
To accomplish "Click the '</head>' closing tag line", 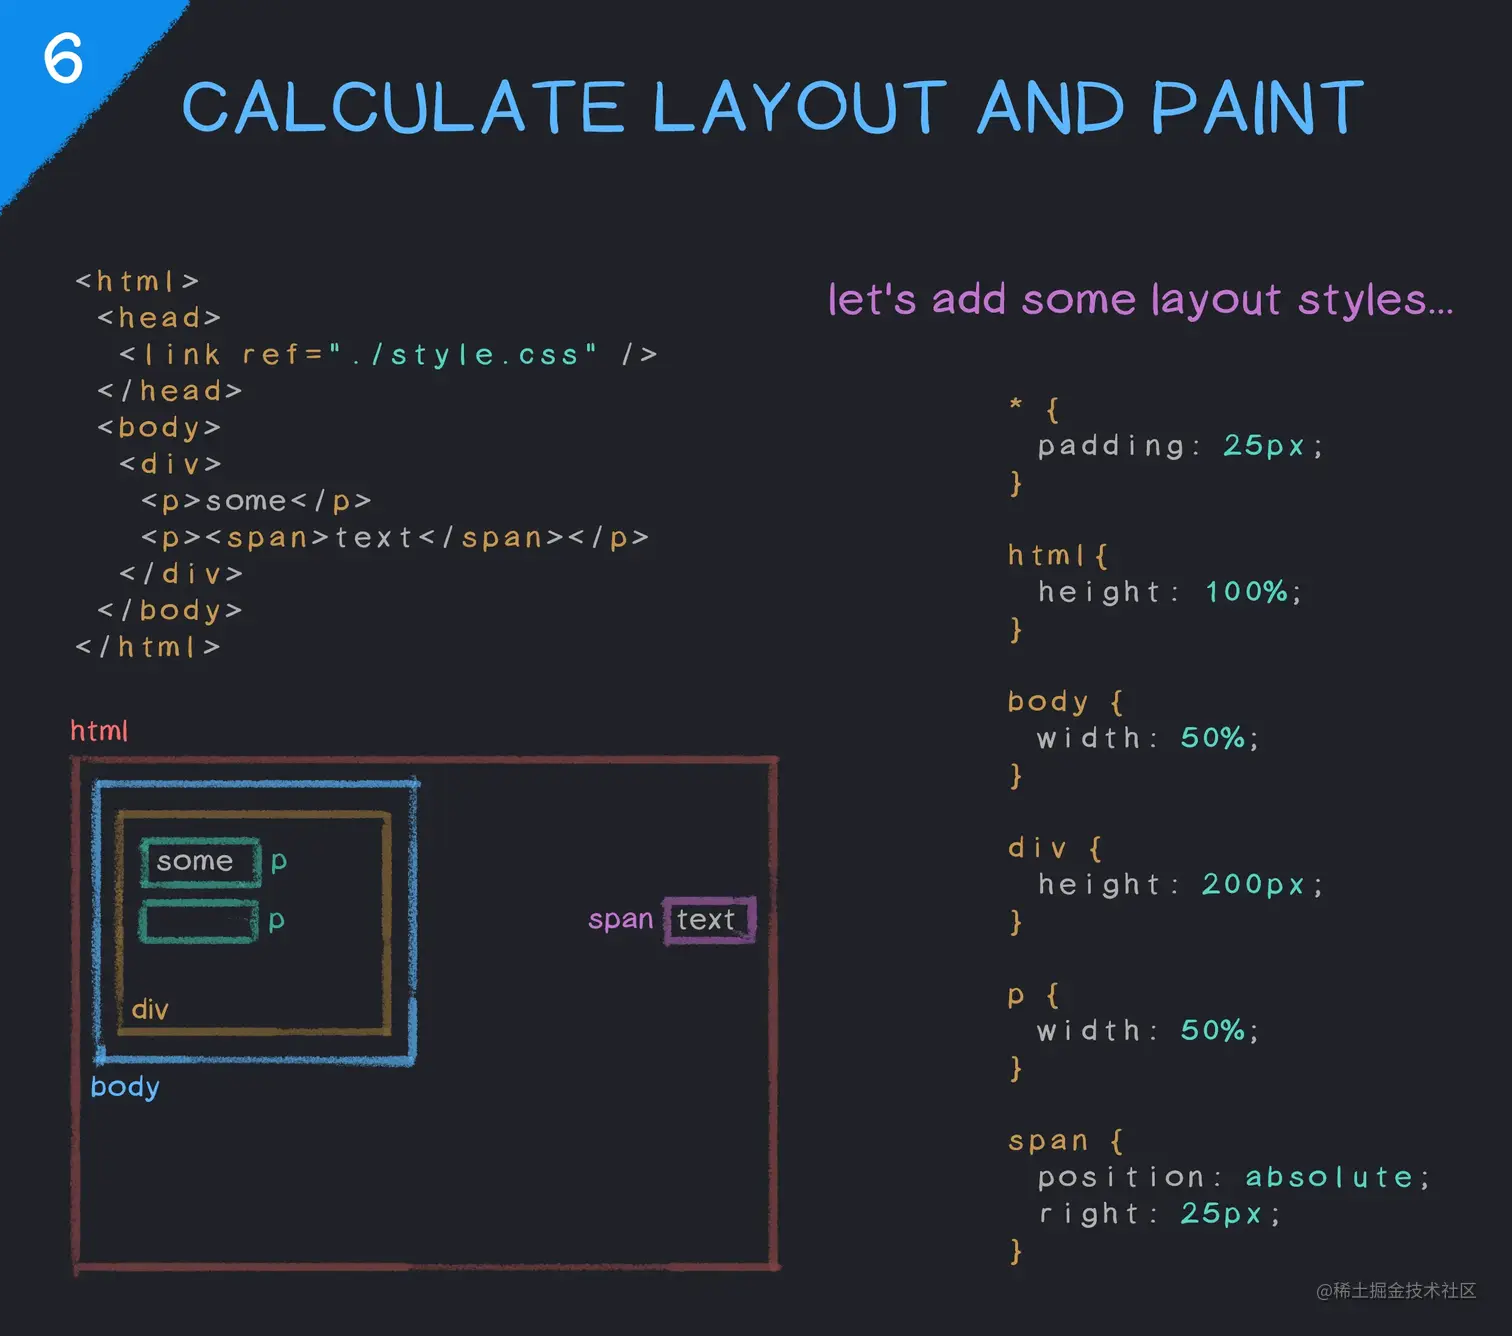I will point(170,391).
